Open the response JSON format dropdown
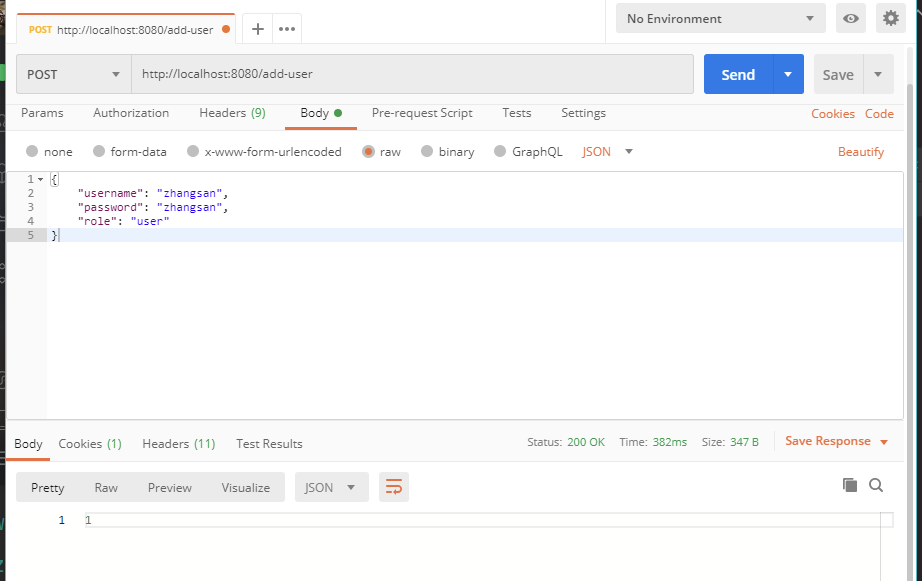The width and height of the screenshot is (922, 581). [332, 487]
